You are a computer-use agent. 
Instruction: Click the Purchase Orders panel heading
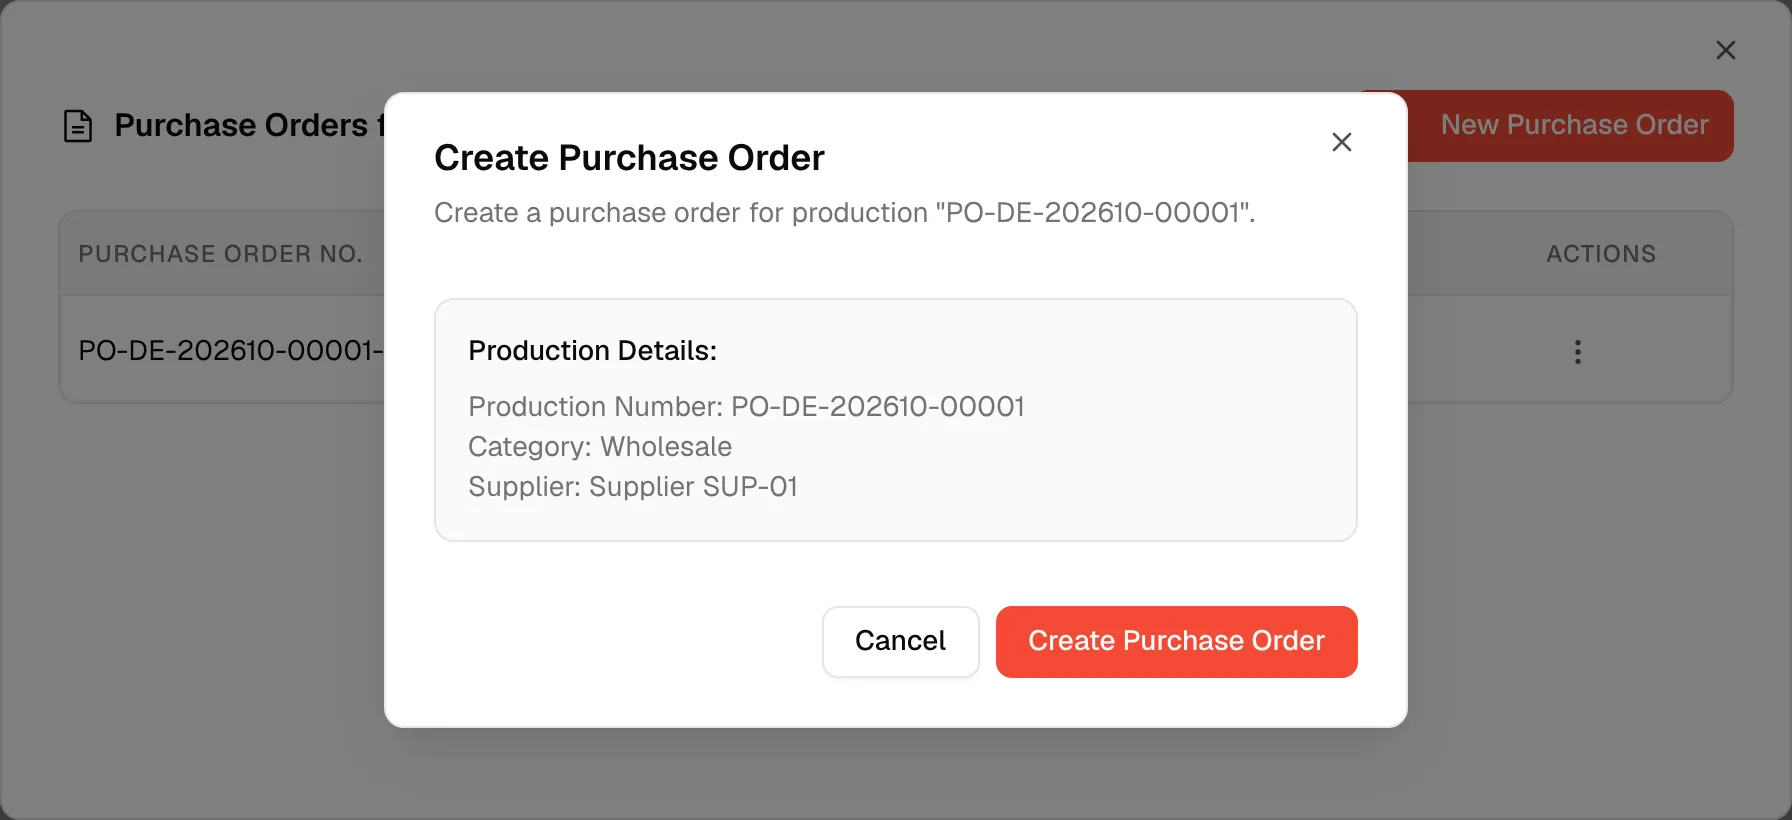(249, 125)
